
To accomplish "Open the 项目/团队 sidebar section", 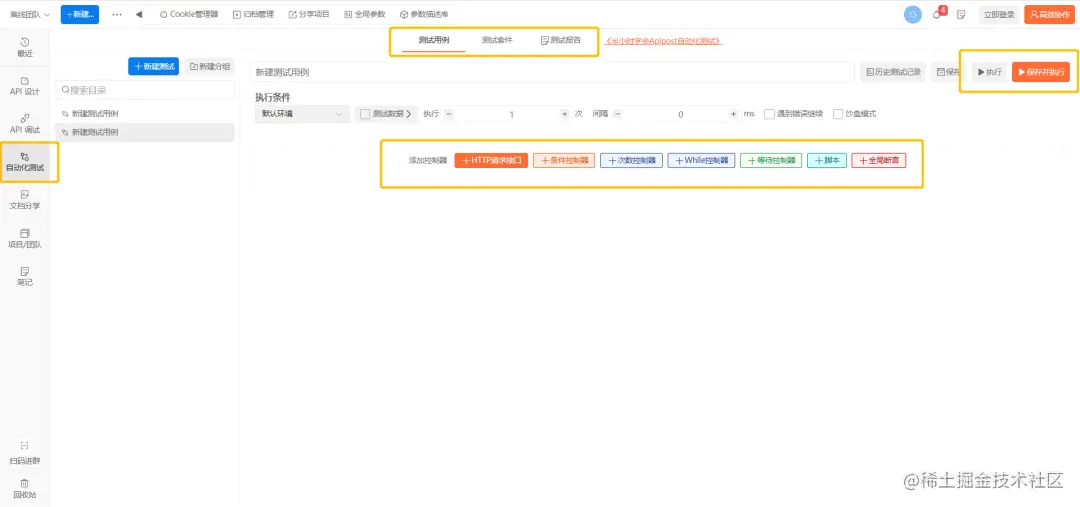I will point(25,238).
